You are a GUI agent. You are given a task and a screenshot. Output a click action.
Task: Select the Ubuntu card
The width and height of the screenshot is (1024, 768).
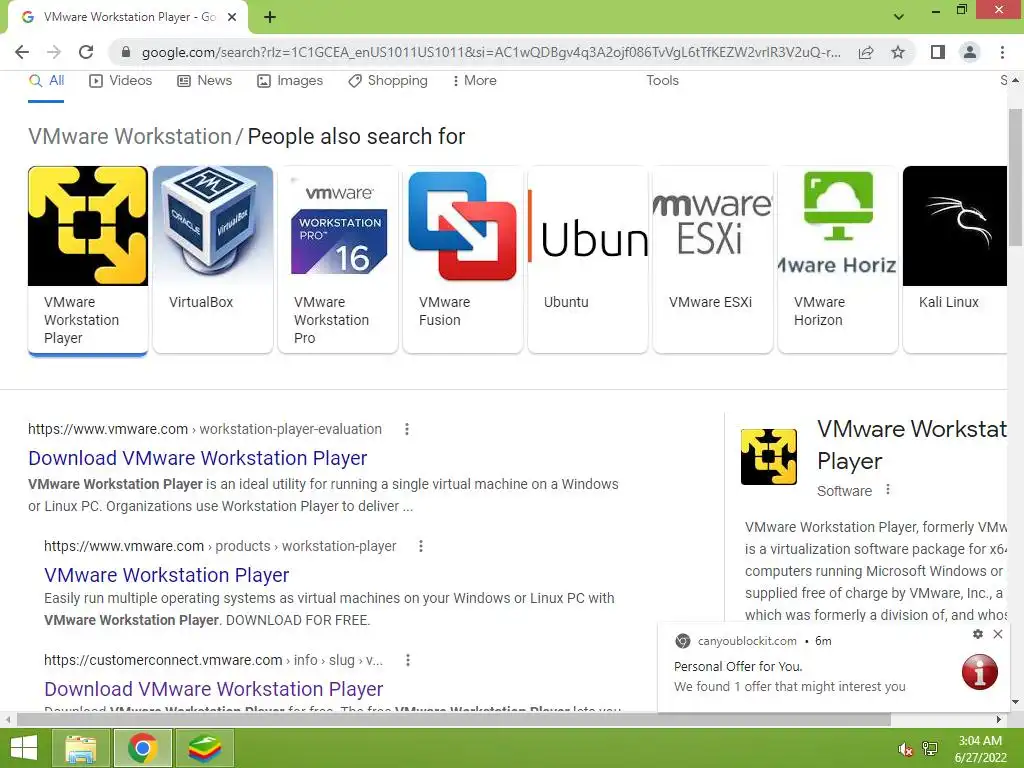click(588, 260)
